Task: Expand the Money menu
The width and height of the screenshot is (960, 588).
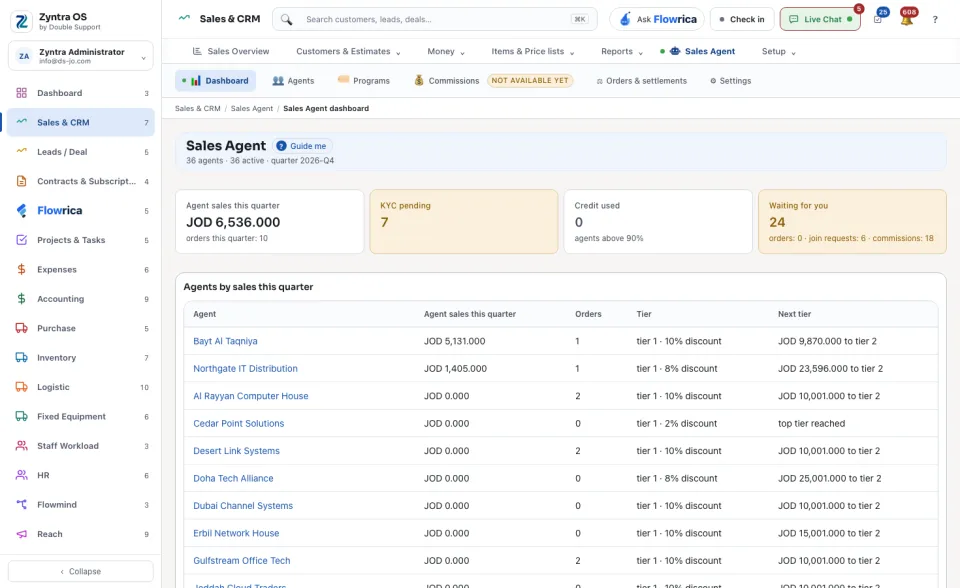Action: [x=446, y=51]
